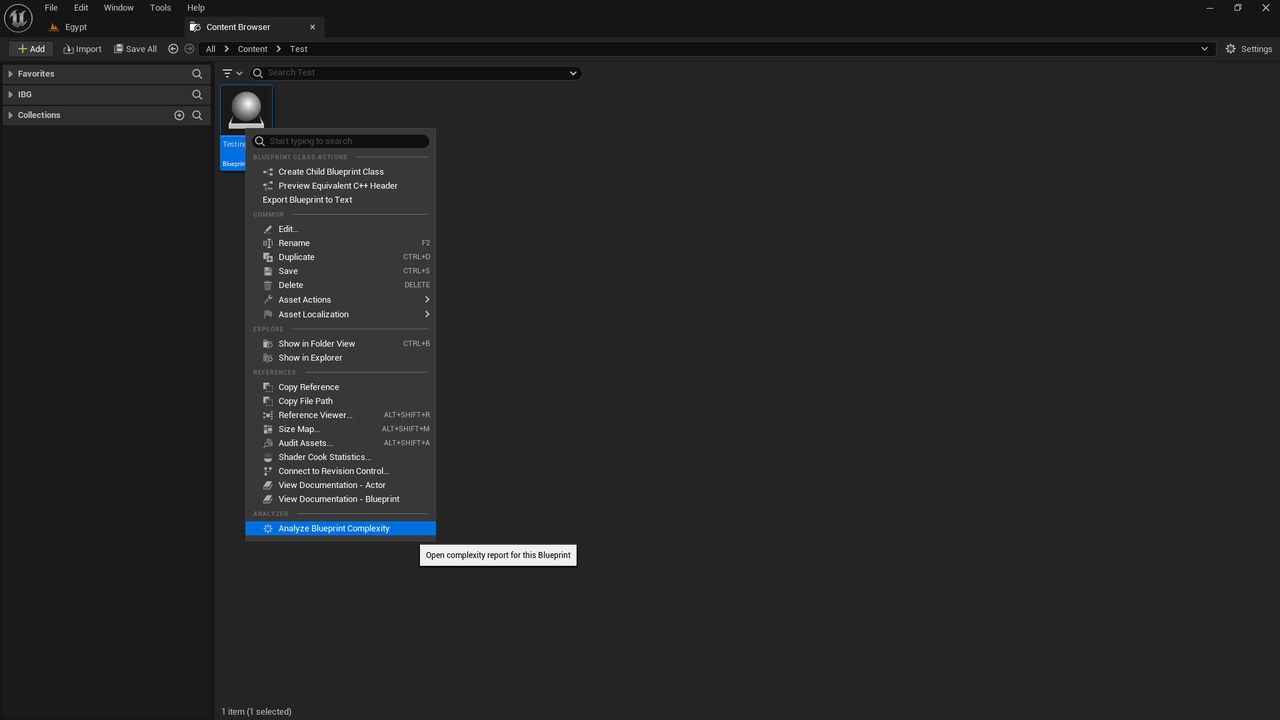Screen dimensions: 1280x720
Task: Open path history dropdown arrow
Action: [1204, 49]
